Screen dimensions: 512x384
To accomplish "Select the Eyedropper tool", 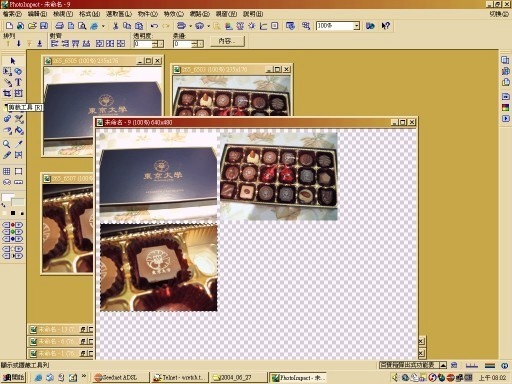I will [19, 144].
